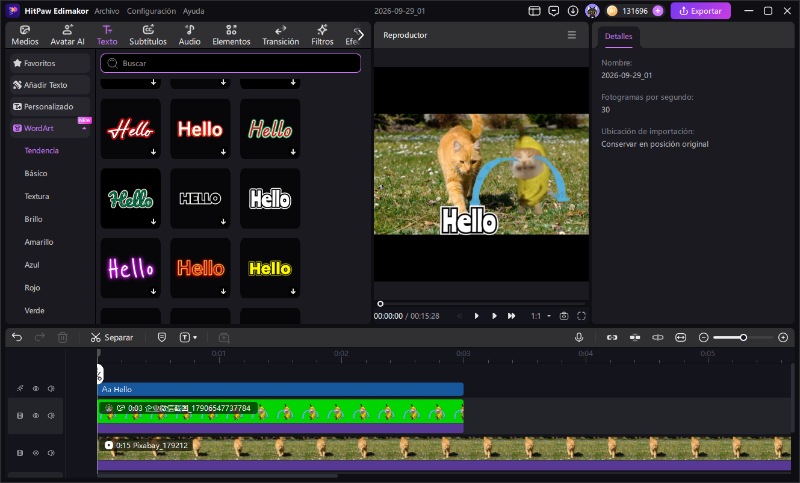Undo the last edit
Viewport: 800px width, 483px height.
17,337
